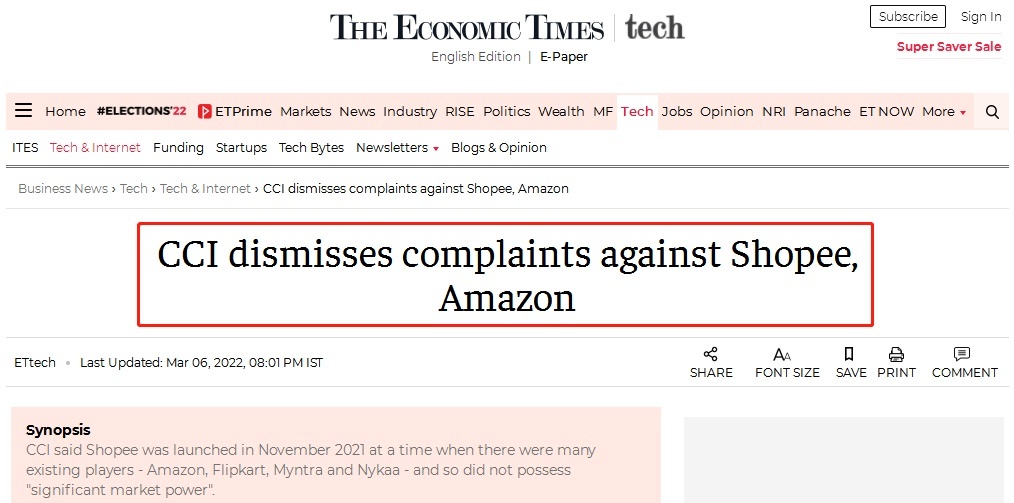The width and height of the screenshot is (1014, 503).
Task: Save article with bookmark icon
Action: click(849, 354)
